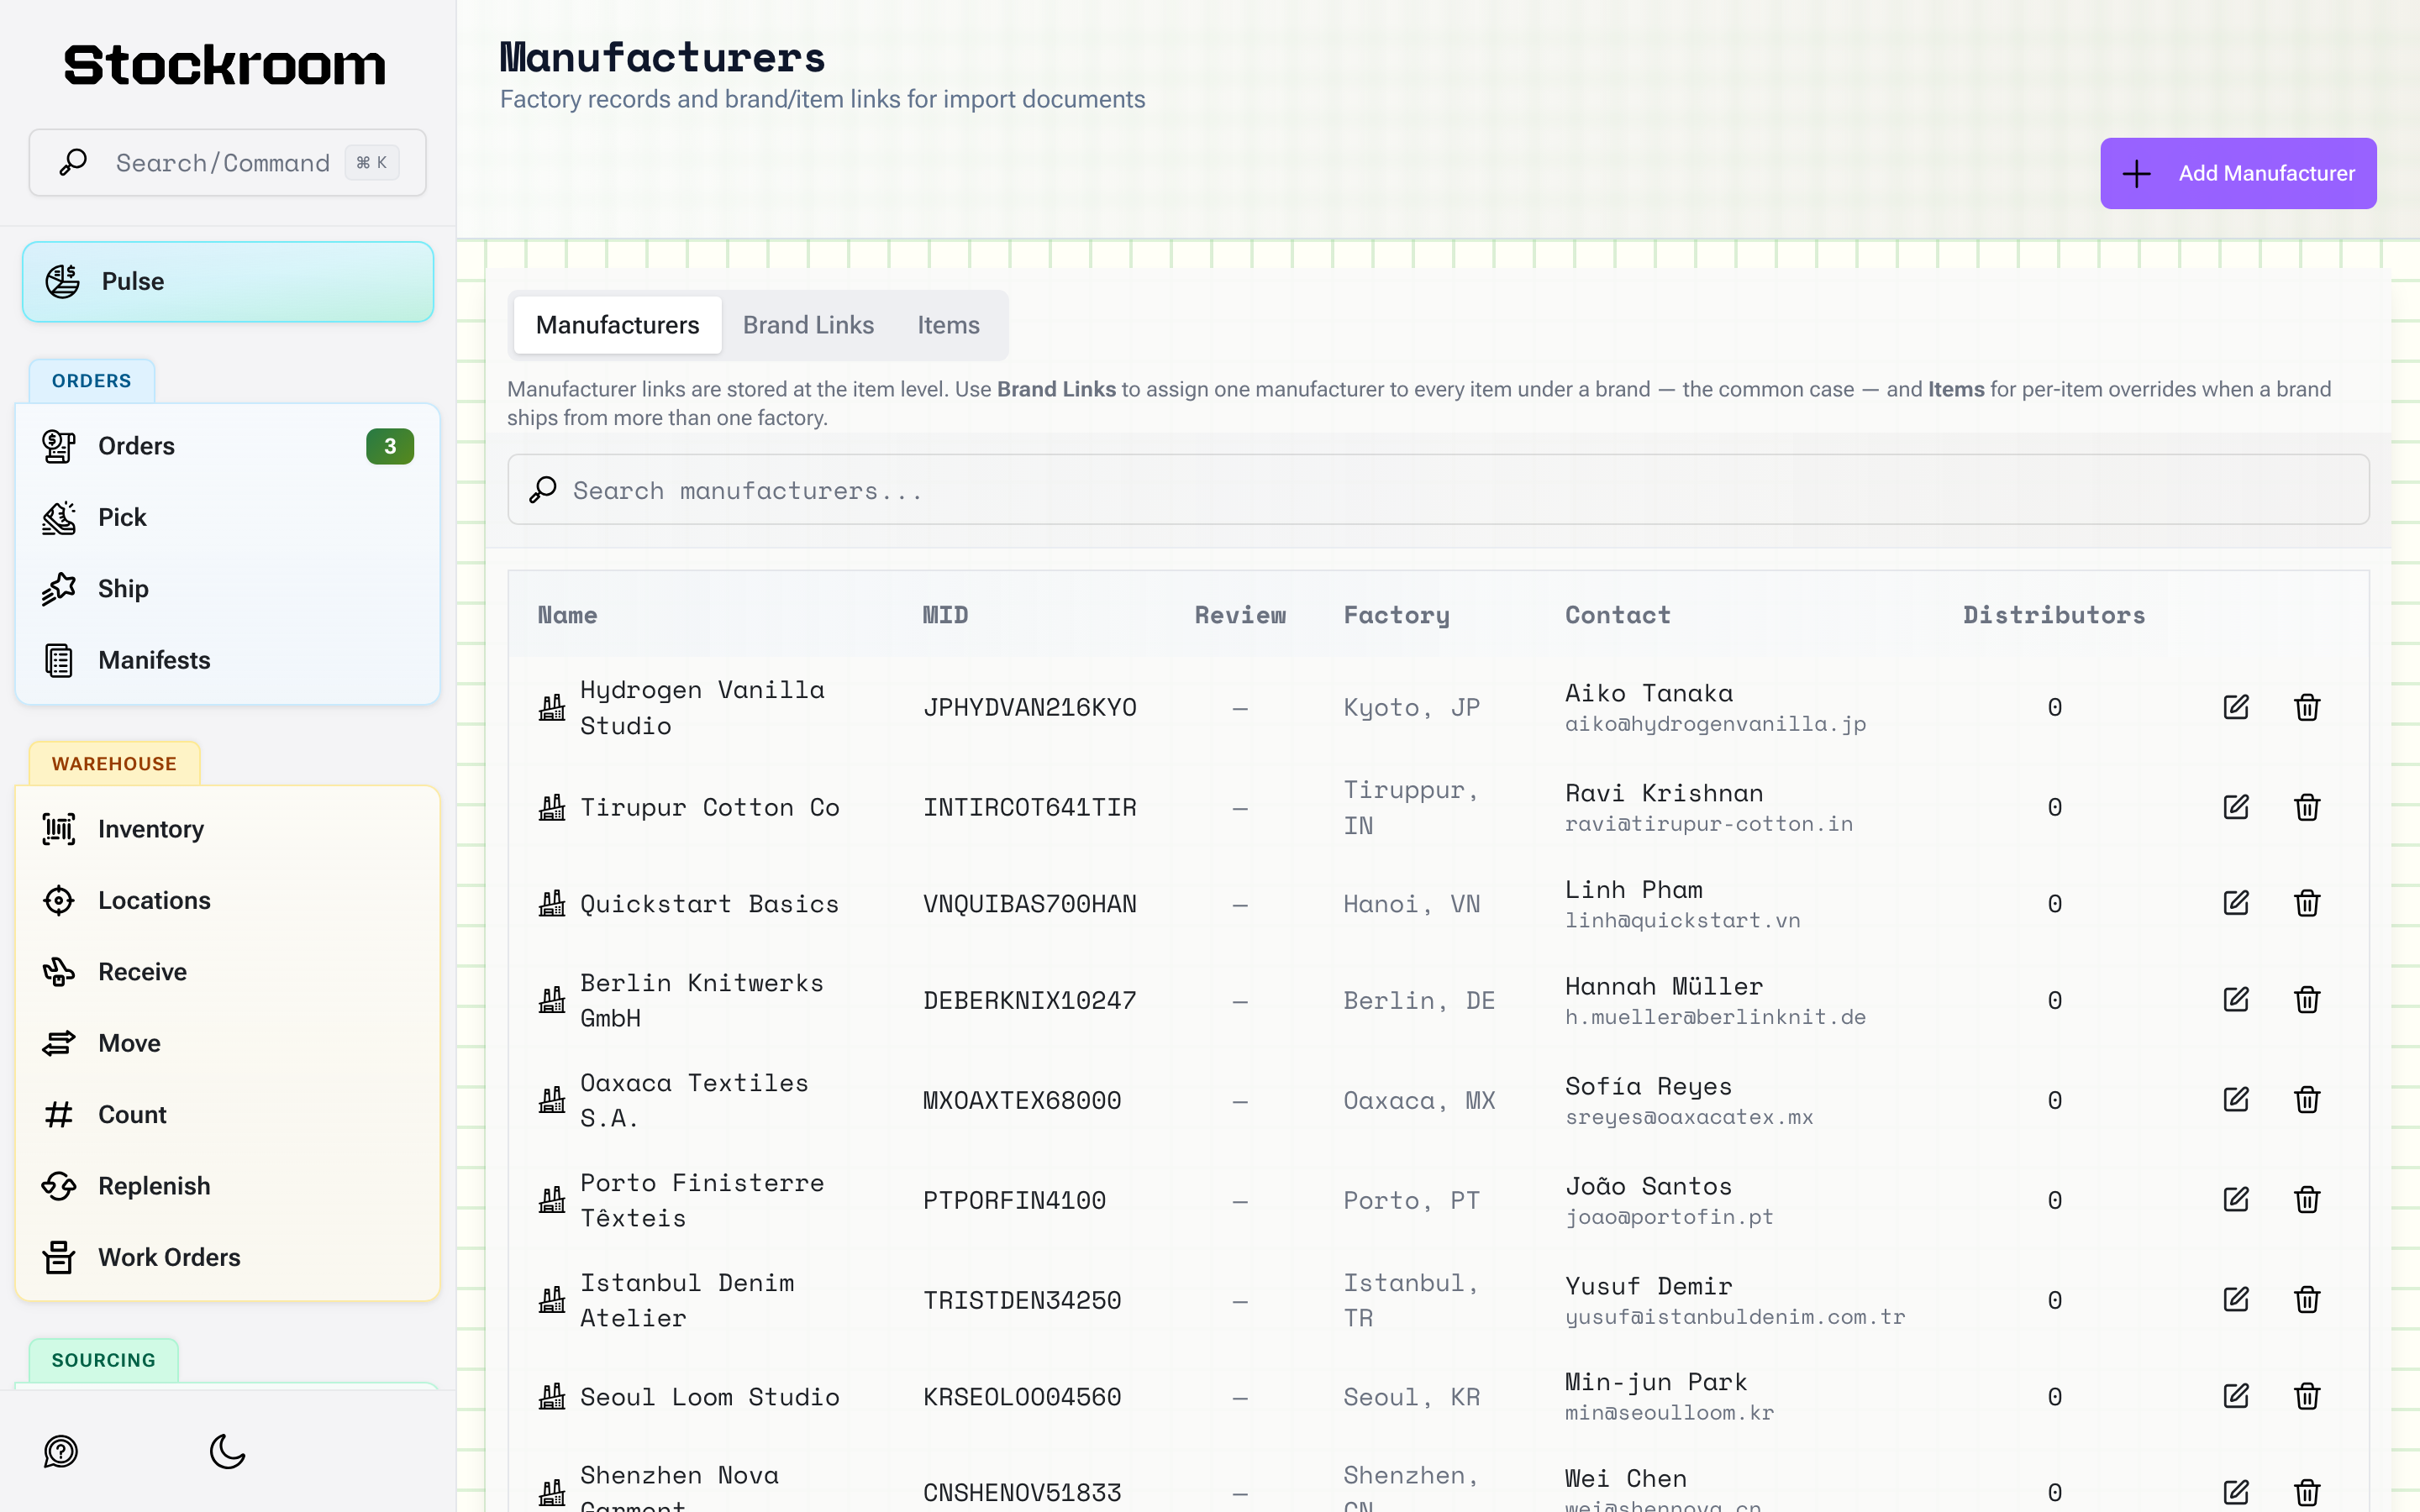This screenshot has width=2420, height=1512.
Task: Focus the Search manufacturers field
Action: tap(1438, 490)
